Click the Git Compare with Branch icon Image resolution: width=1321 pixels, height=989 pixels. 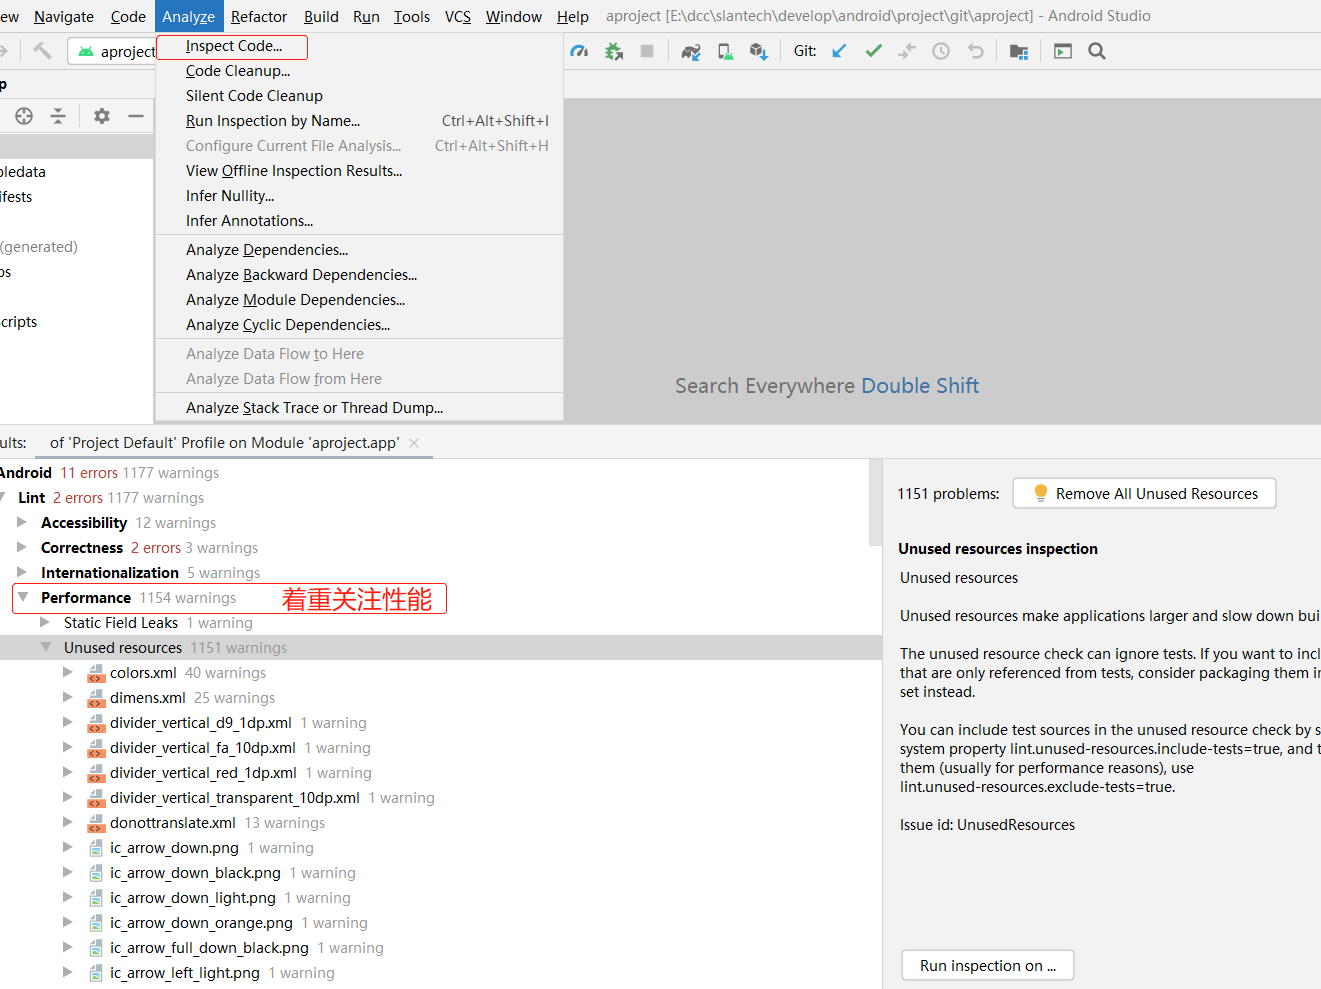pyautogui.click(x=907, y=51)
